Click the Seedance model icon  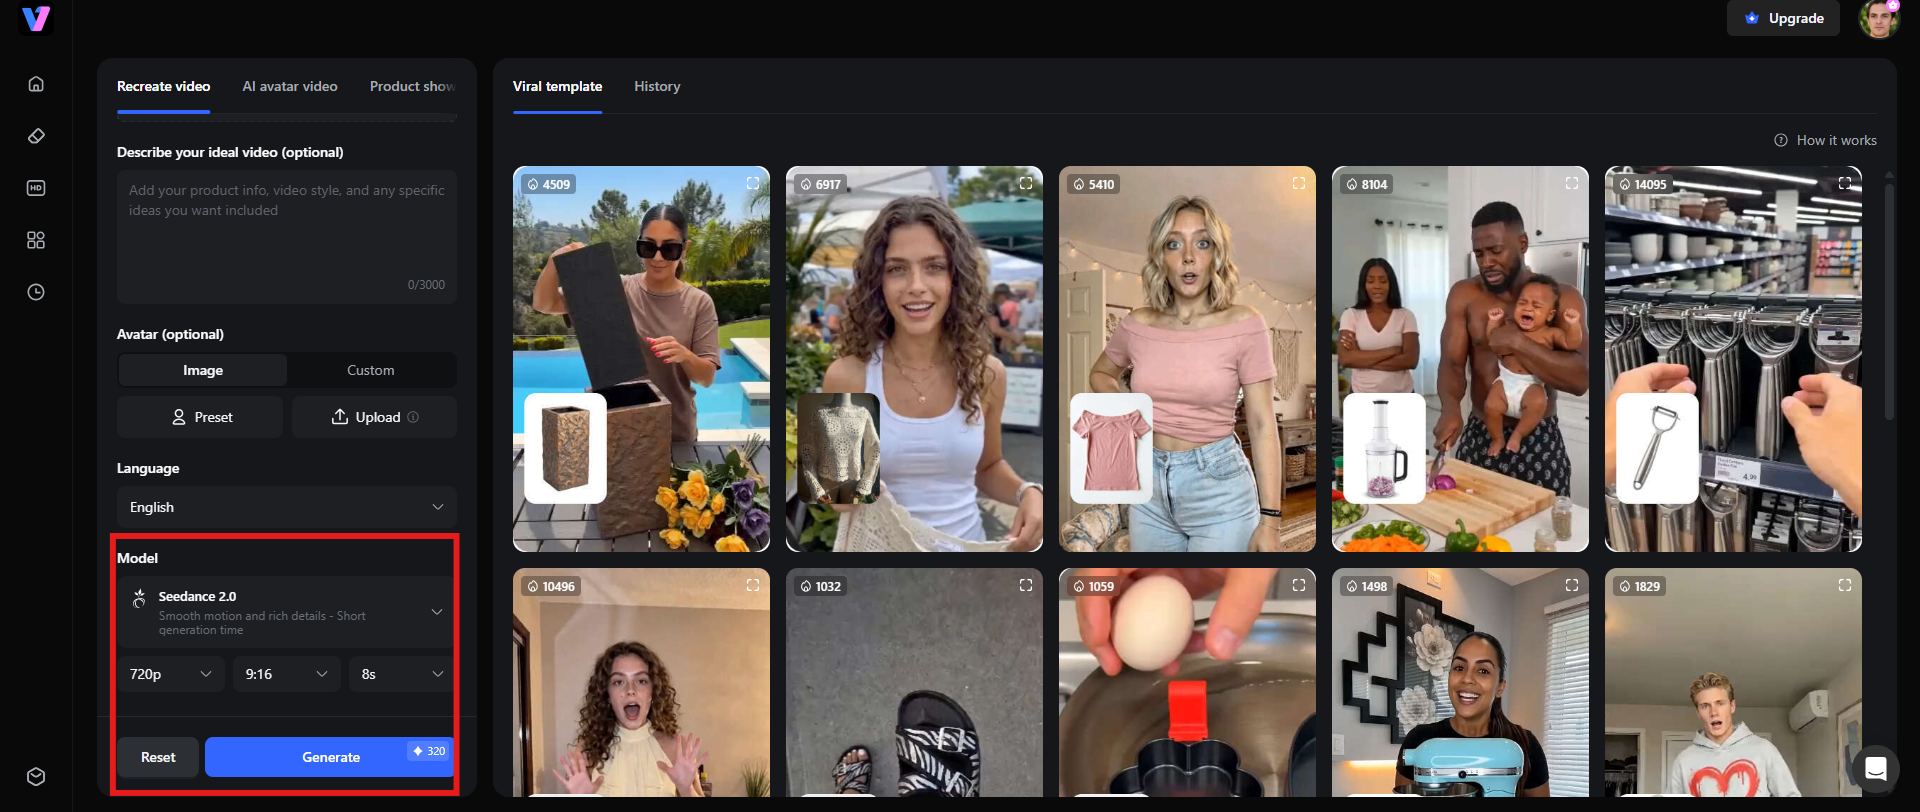point(139,600)
